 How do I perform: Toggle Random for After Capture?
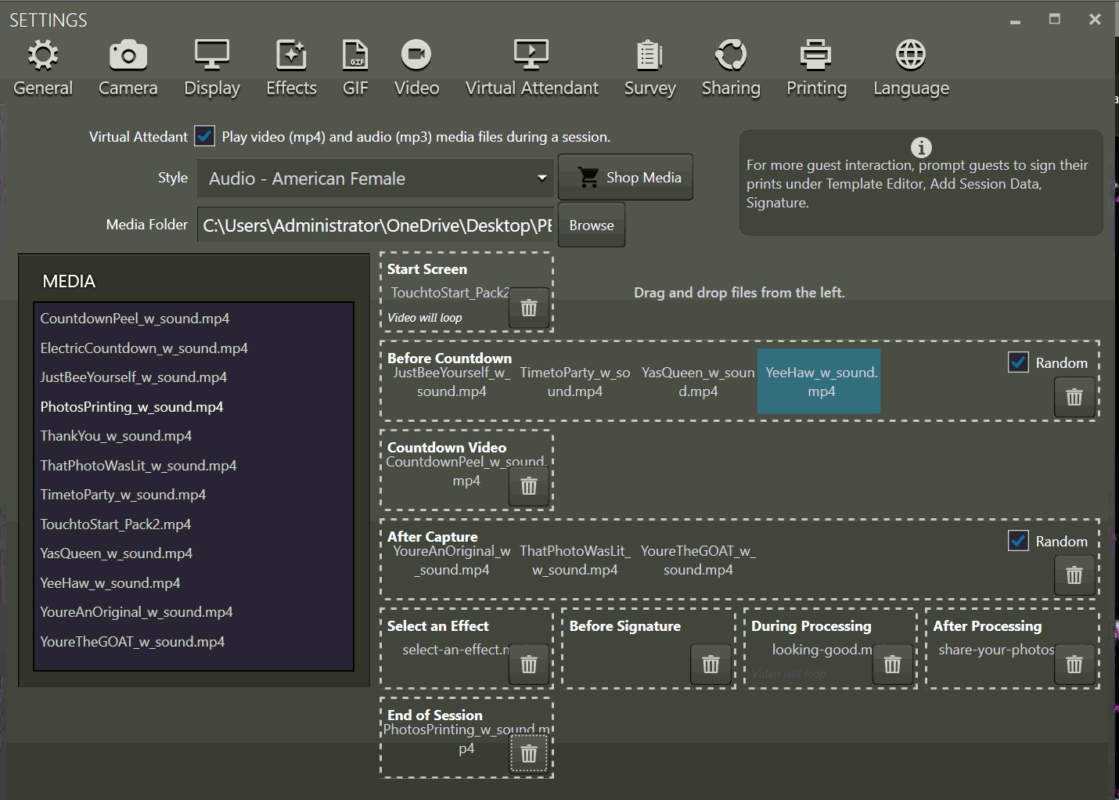point(1018,541)
